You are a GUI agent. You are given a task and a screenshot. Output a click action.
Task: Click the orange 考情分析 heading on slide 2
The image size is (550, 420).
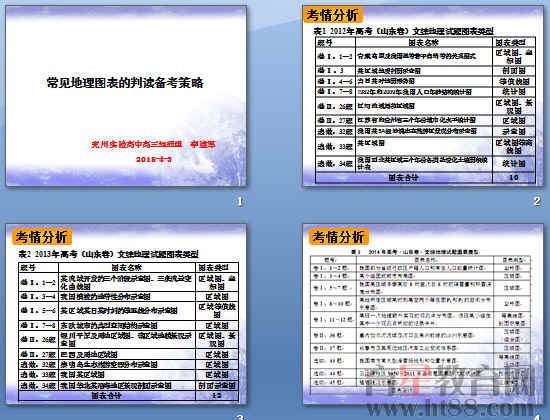pyautogui.click(x=332, y=15)
